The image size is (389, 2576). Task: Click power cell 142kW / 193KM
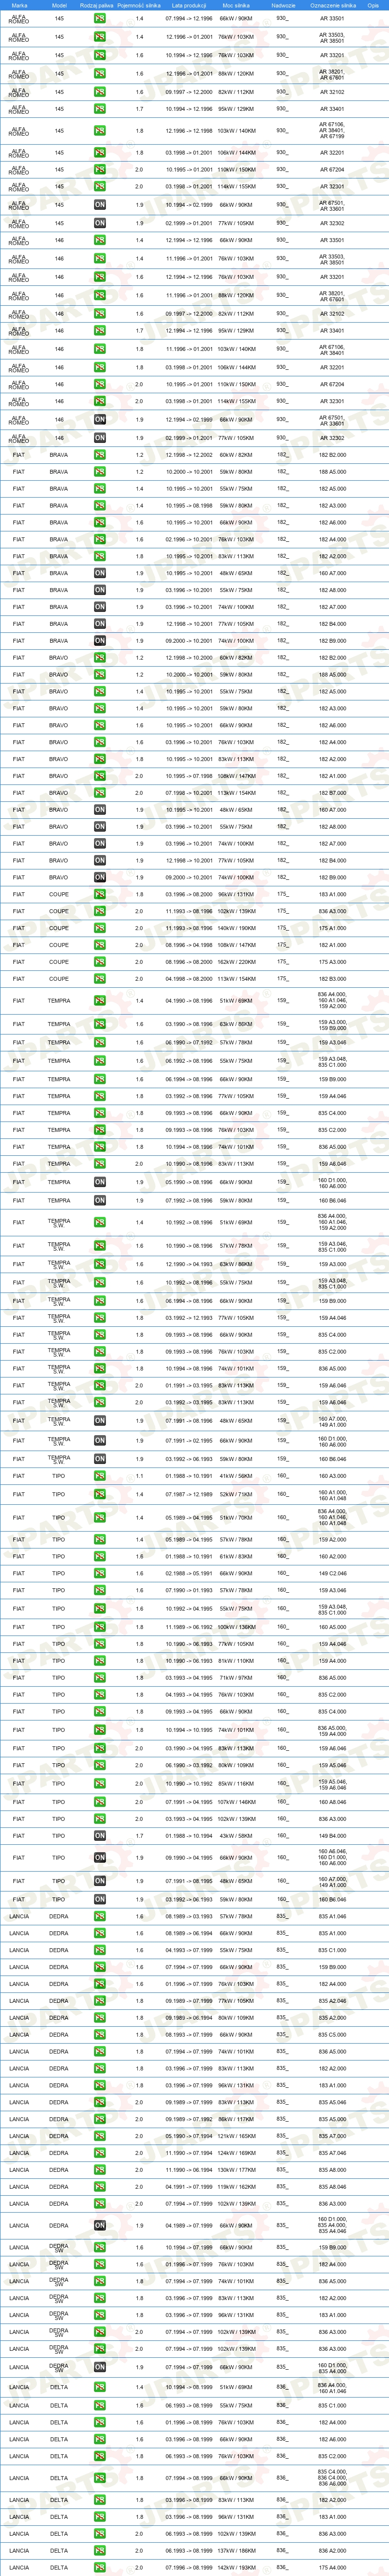coord(237,2567)
